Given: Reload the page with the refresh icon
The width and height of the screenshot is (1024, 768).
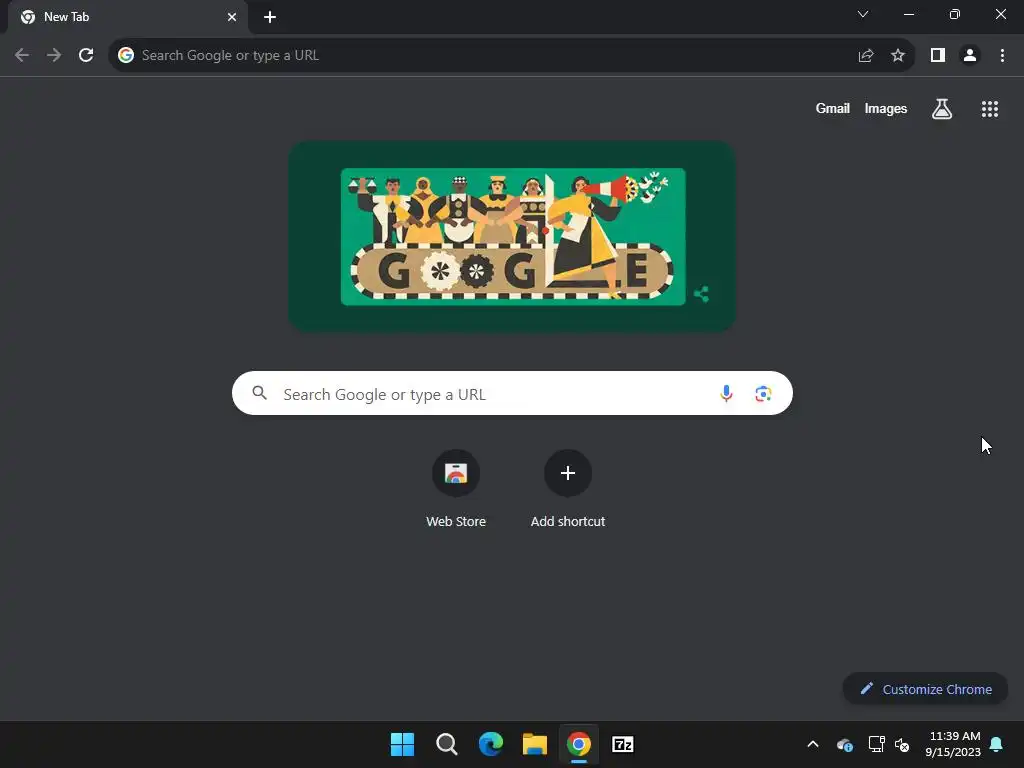Looking at the screenshot, I should coord(86,55).
